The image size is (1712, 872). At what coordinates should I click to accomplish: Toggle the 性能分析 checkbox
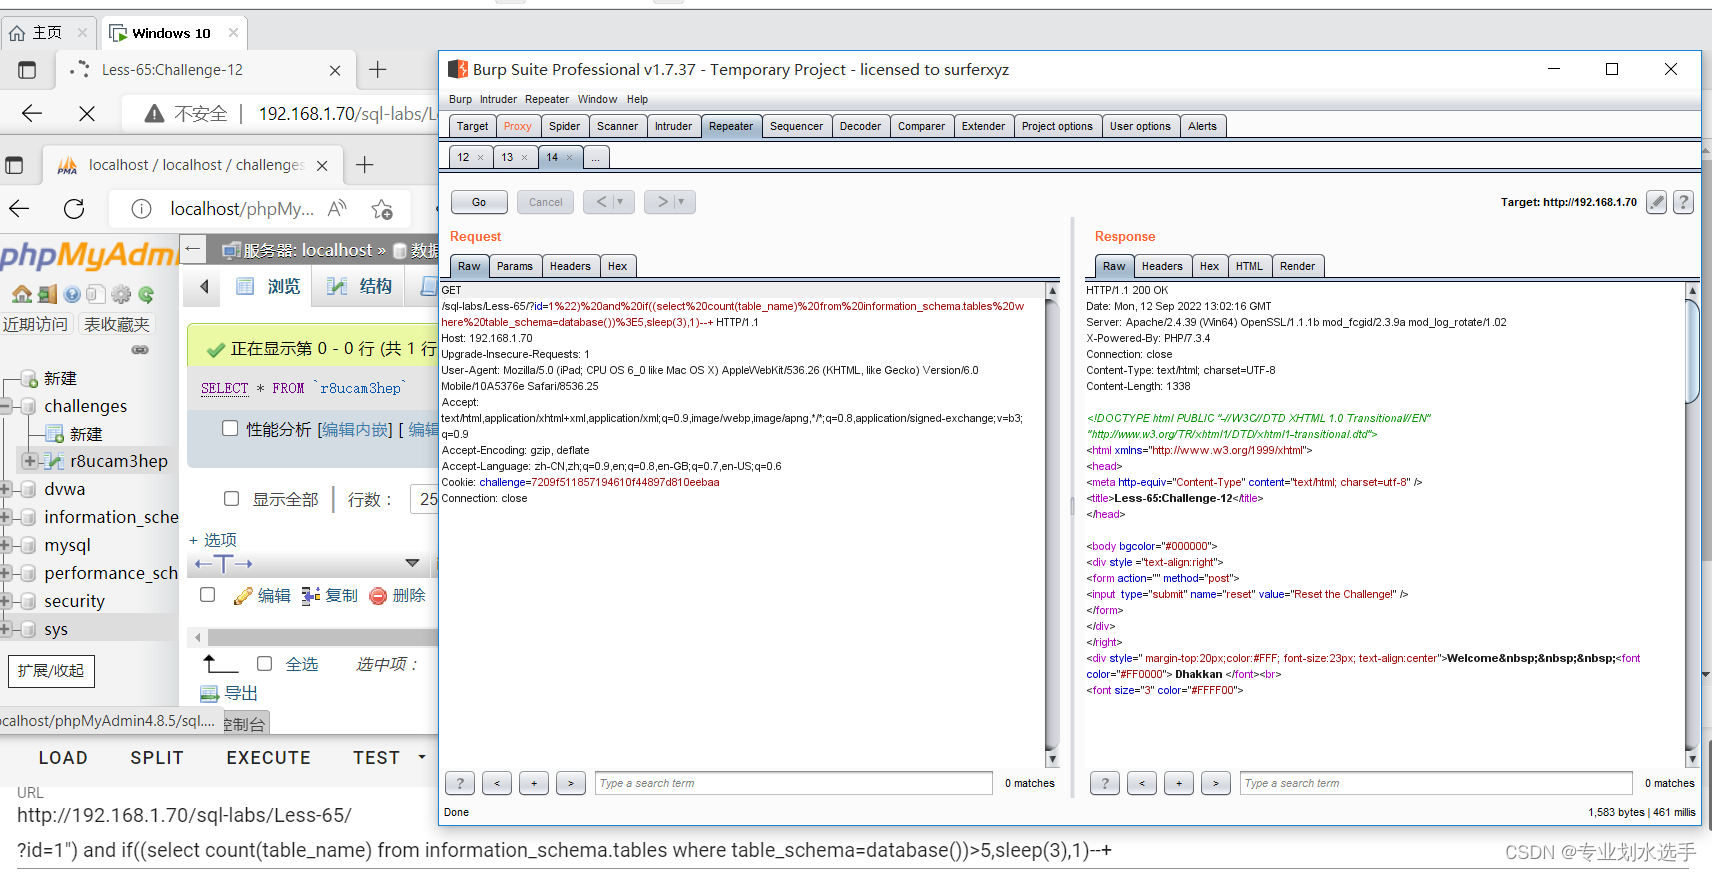pos(230,428)
